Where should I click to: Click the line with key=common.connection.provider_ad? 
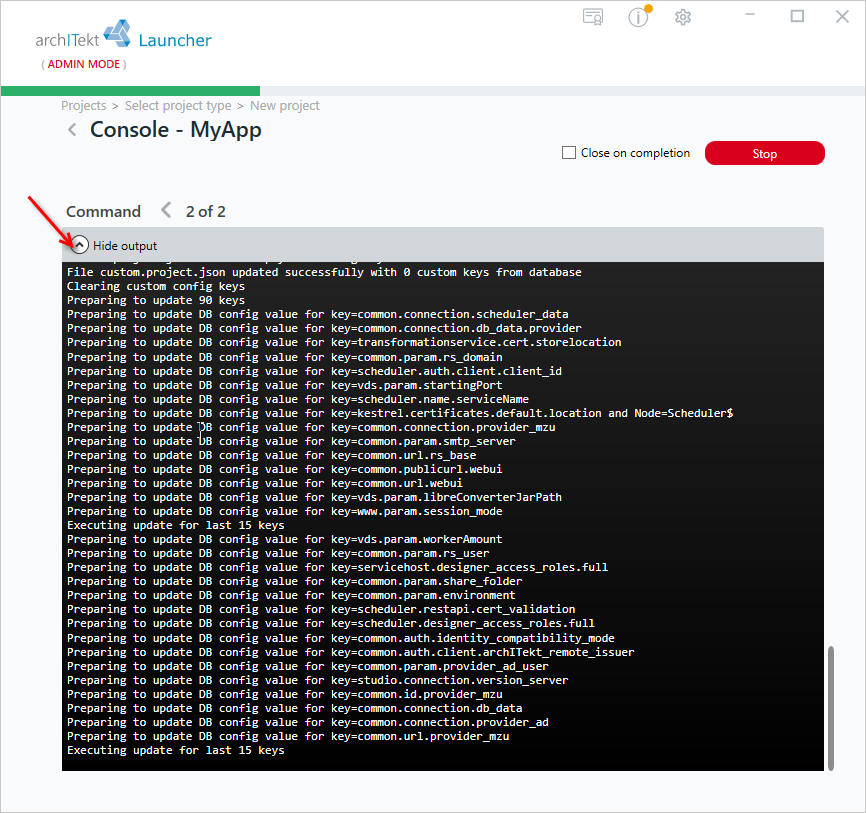coord(308,722)
